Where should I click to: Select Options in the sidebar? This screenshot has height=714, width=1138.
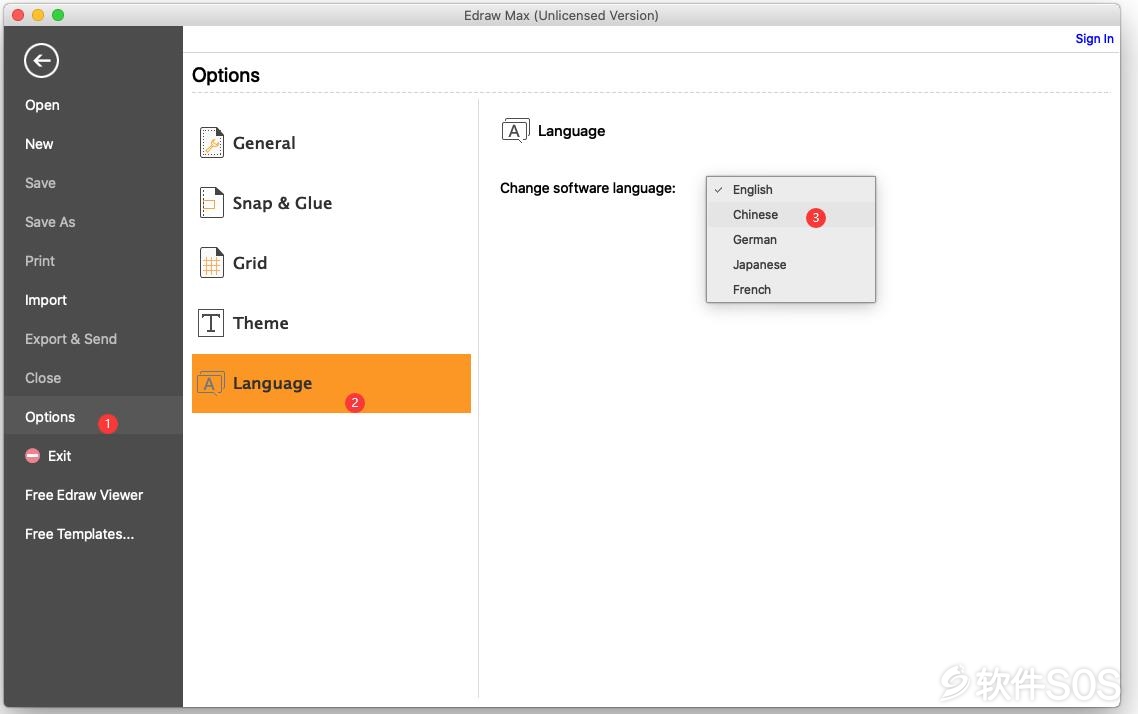pyautogui.click(x=93, y=417)
